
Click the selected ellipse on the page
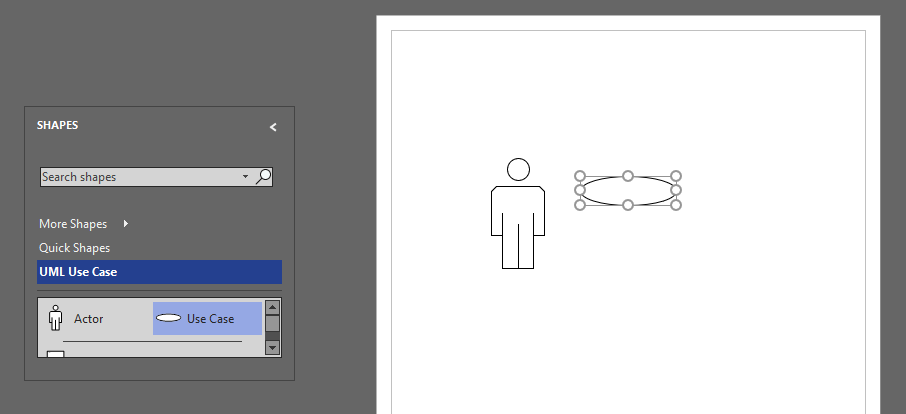pos(628,190)
